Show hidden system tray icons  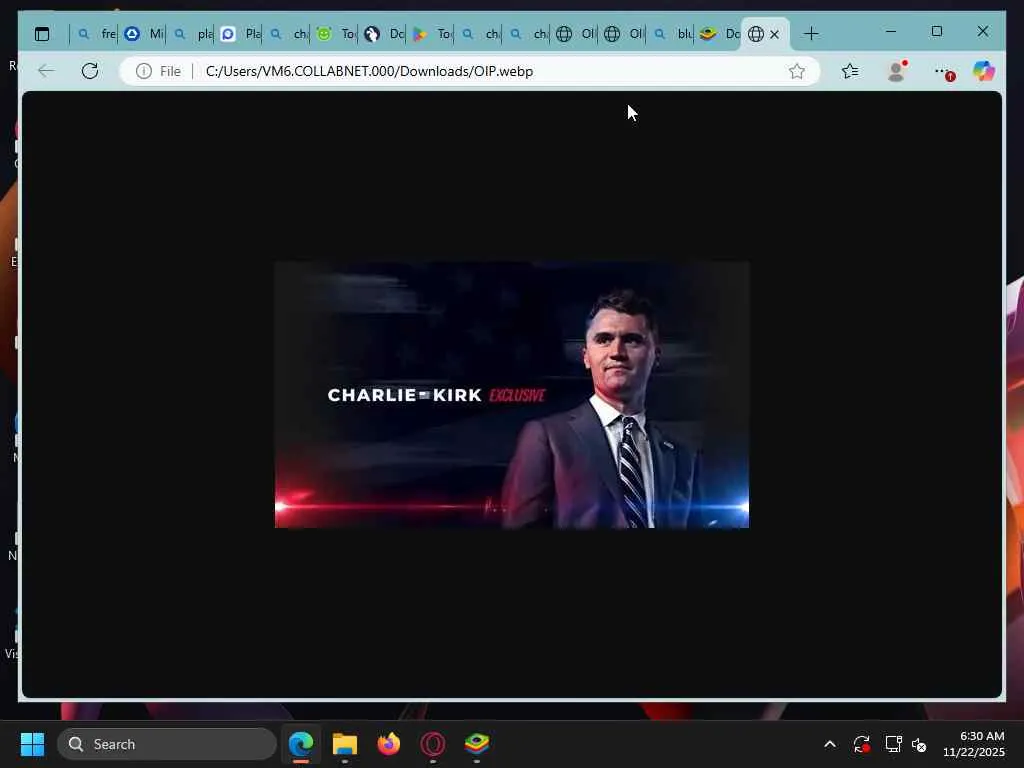click(x=829, y=744)
